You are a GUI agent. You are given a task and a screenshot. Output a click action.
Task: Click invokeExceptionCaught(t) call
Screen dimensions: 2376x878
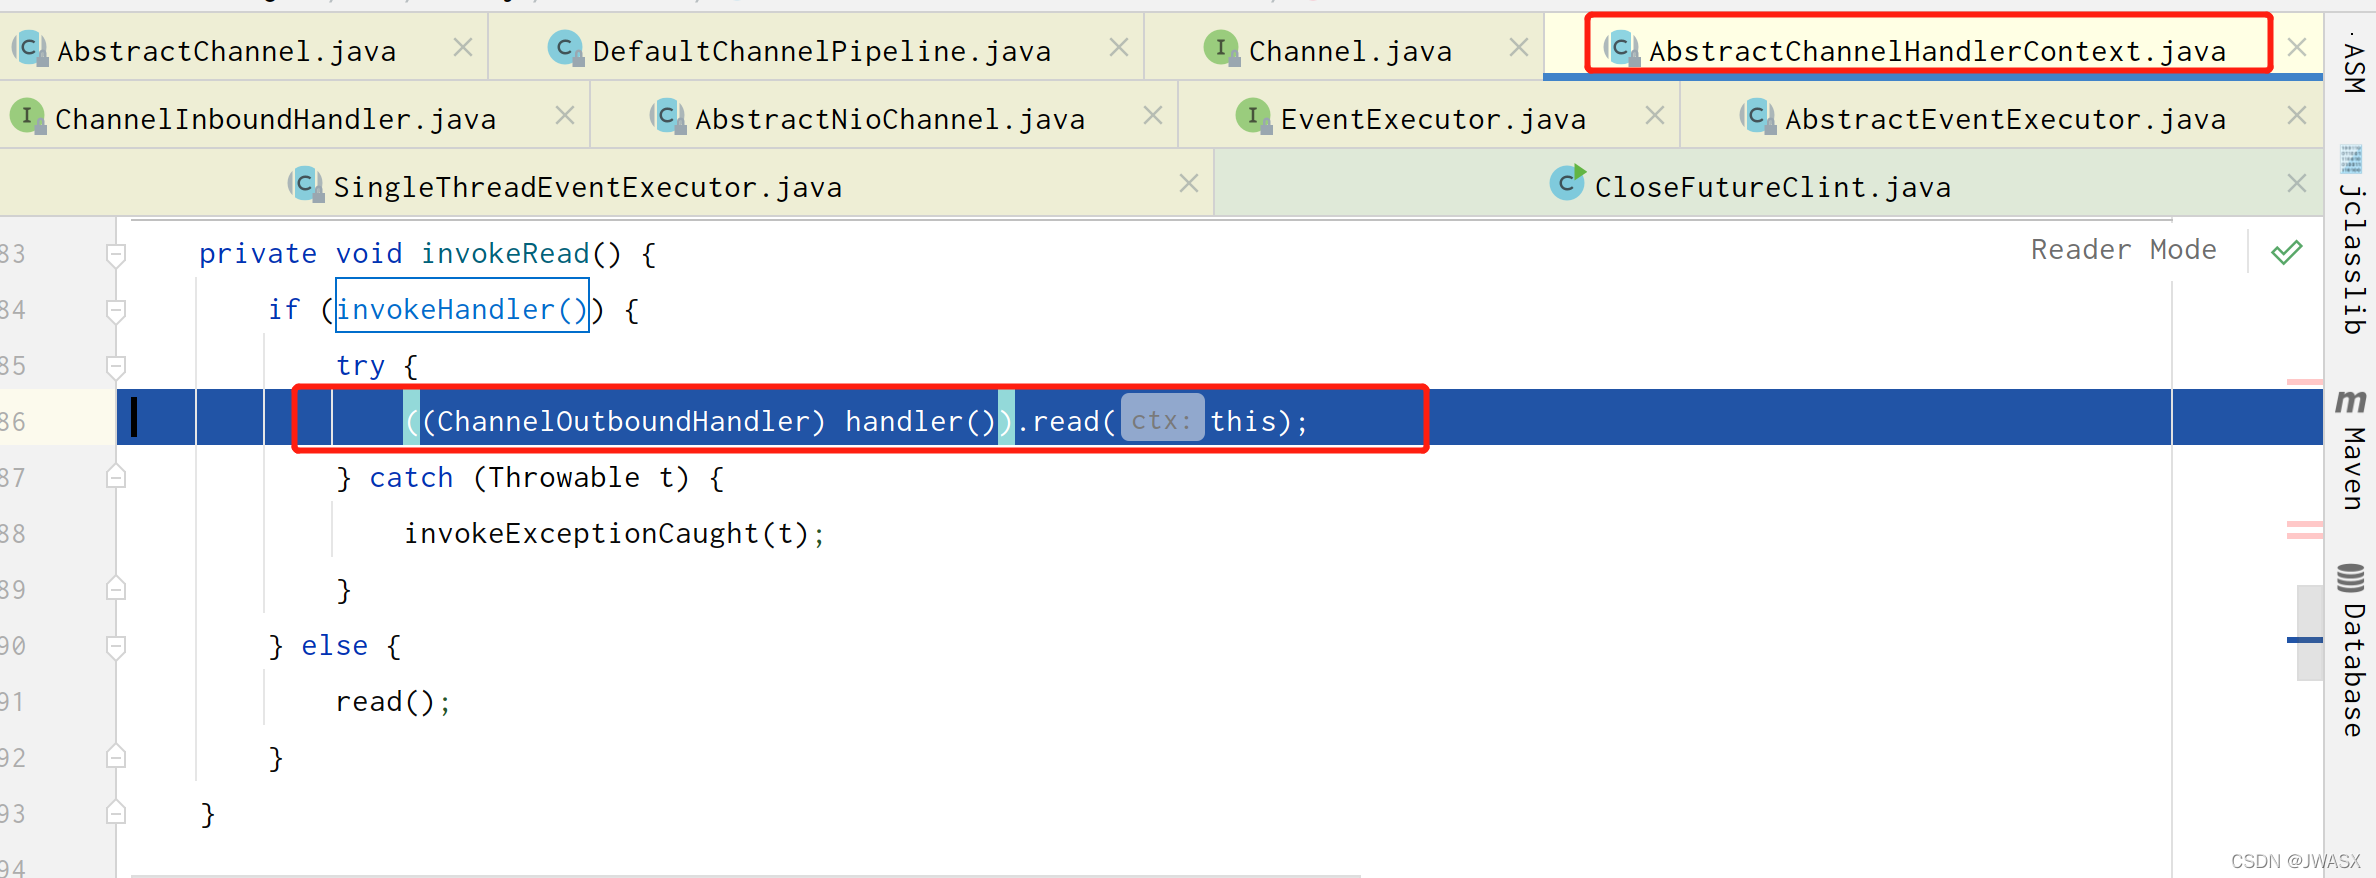[x=606, y=533]
